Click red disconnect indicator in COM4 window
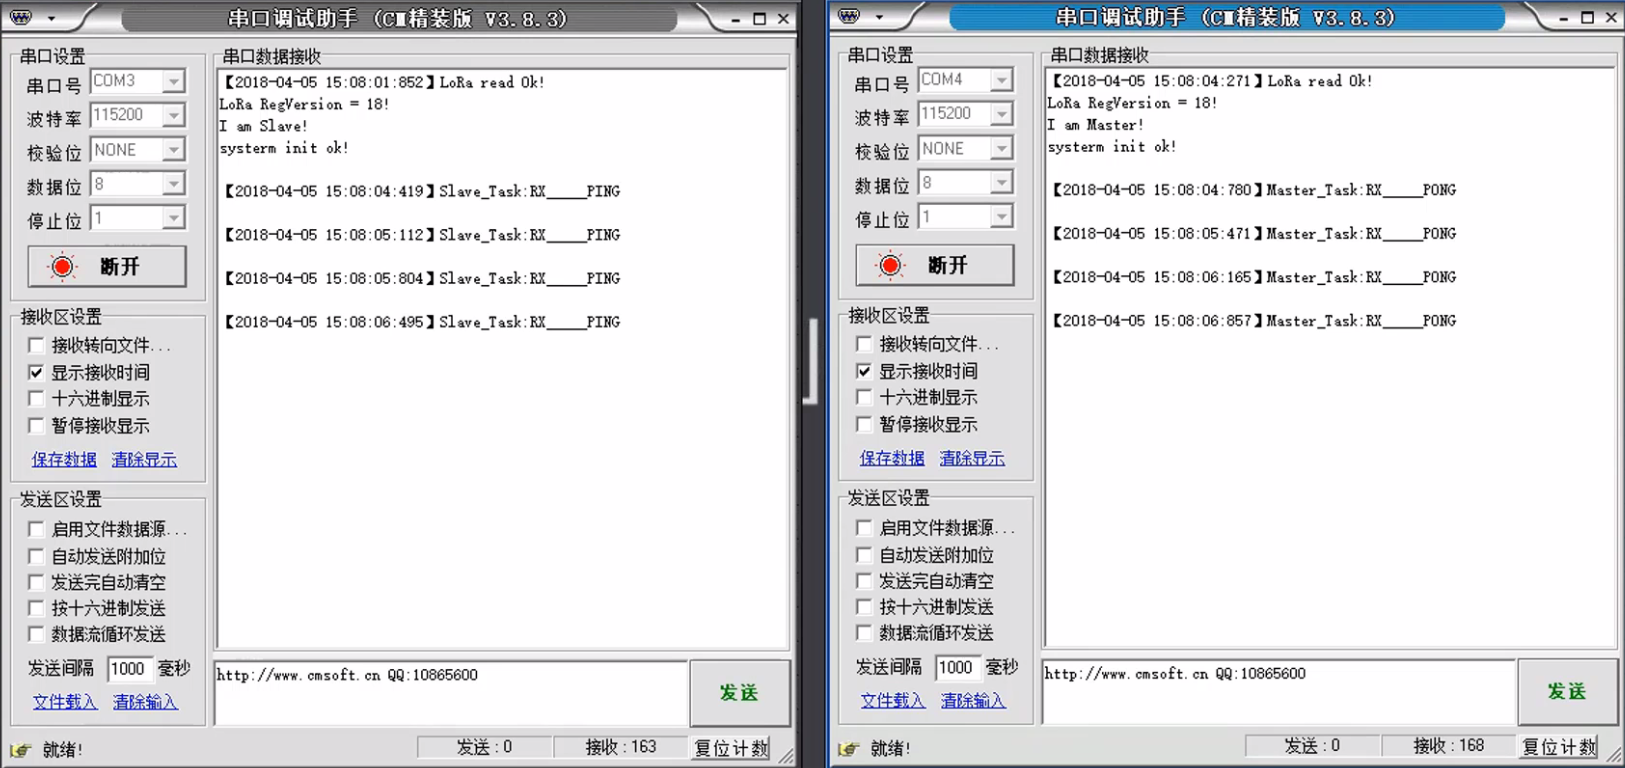The height and width of the screenshot is (768, 1625). tap(890, 265)
